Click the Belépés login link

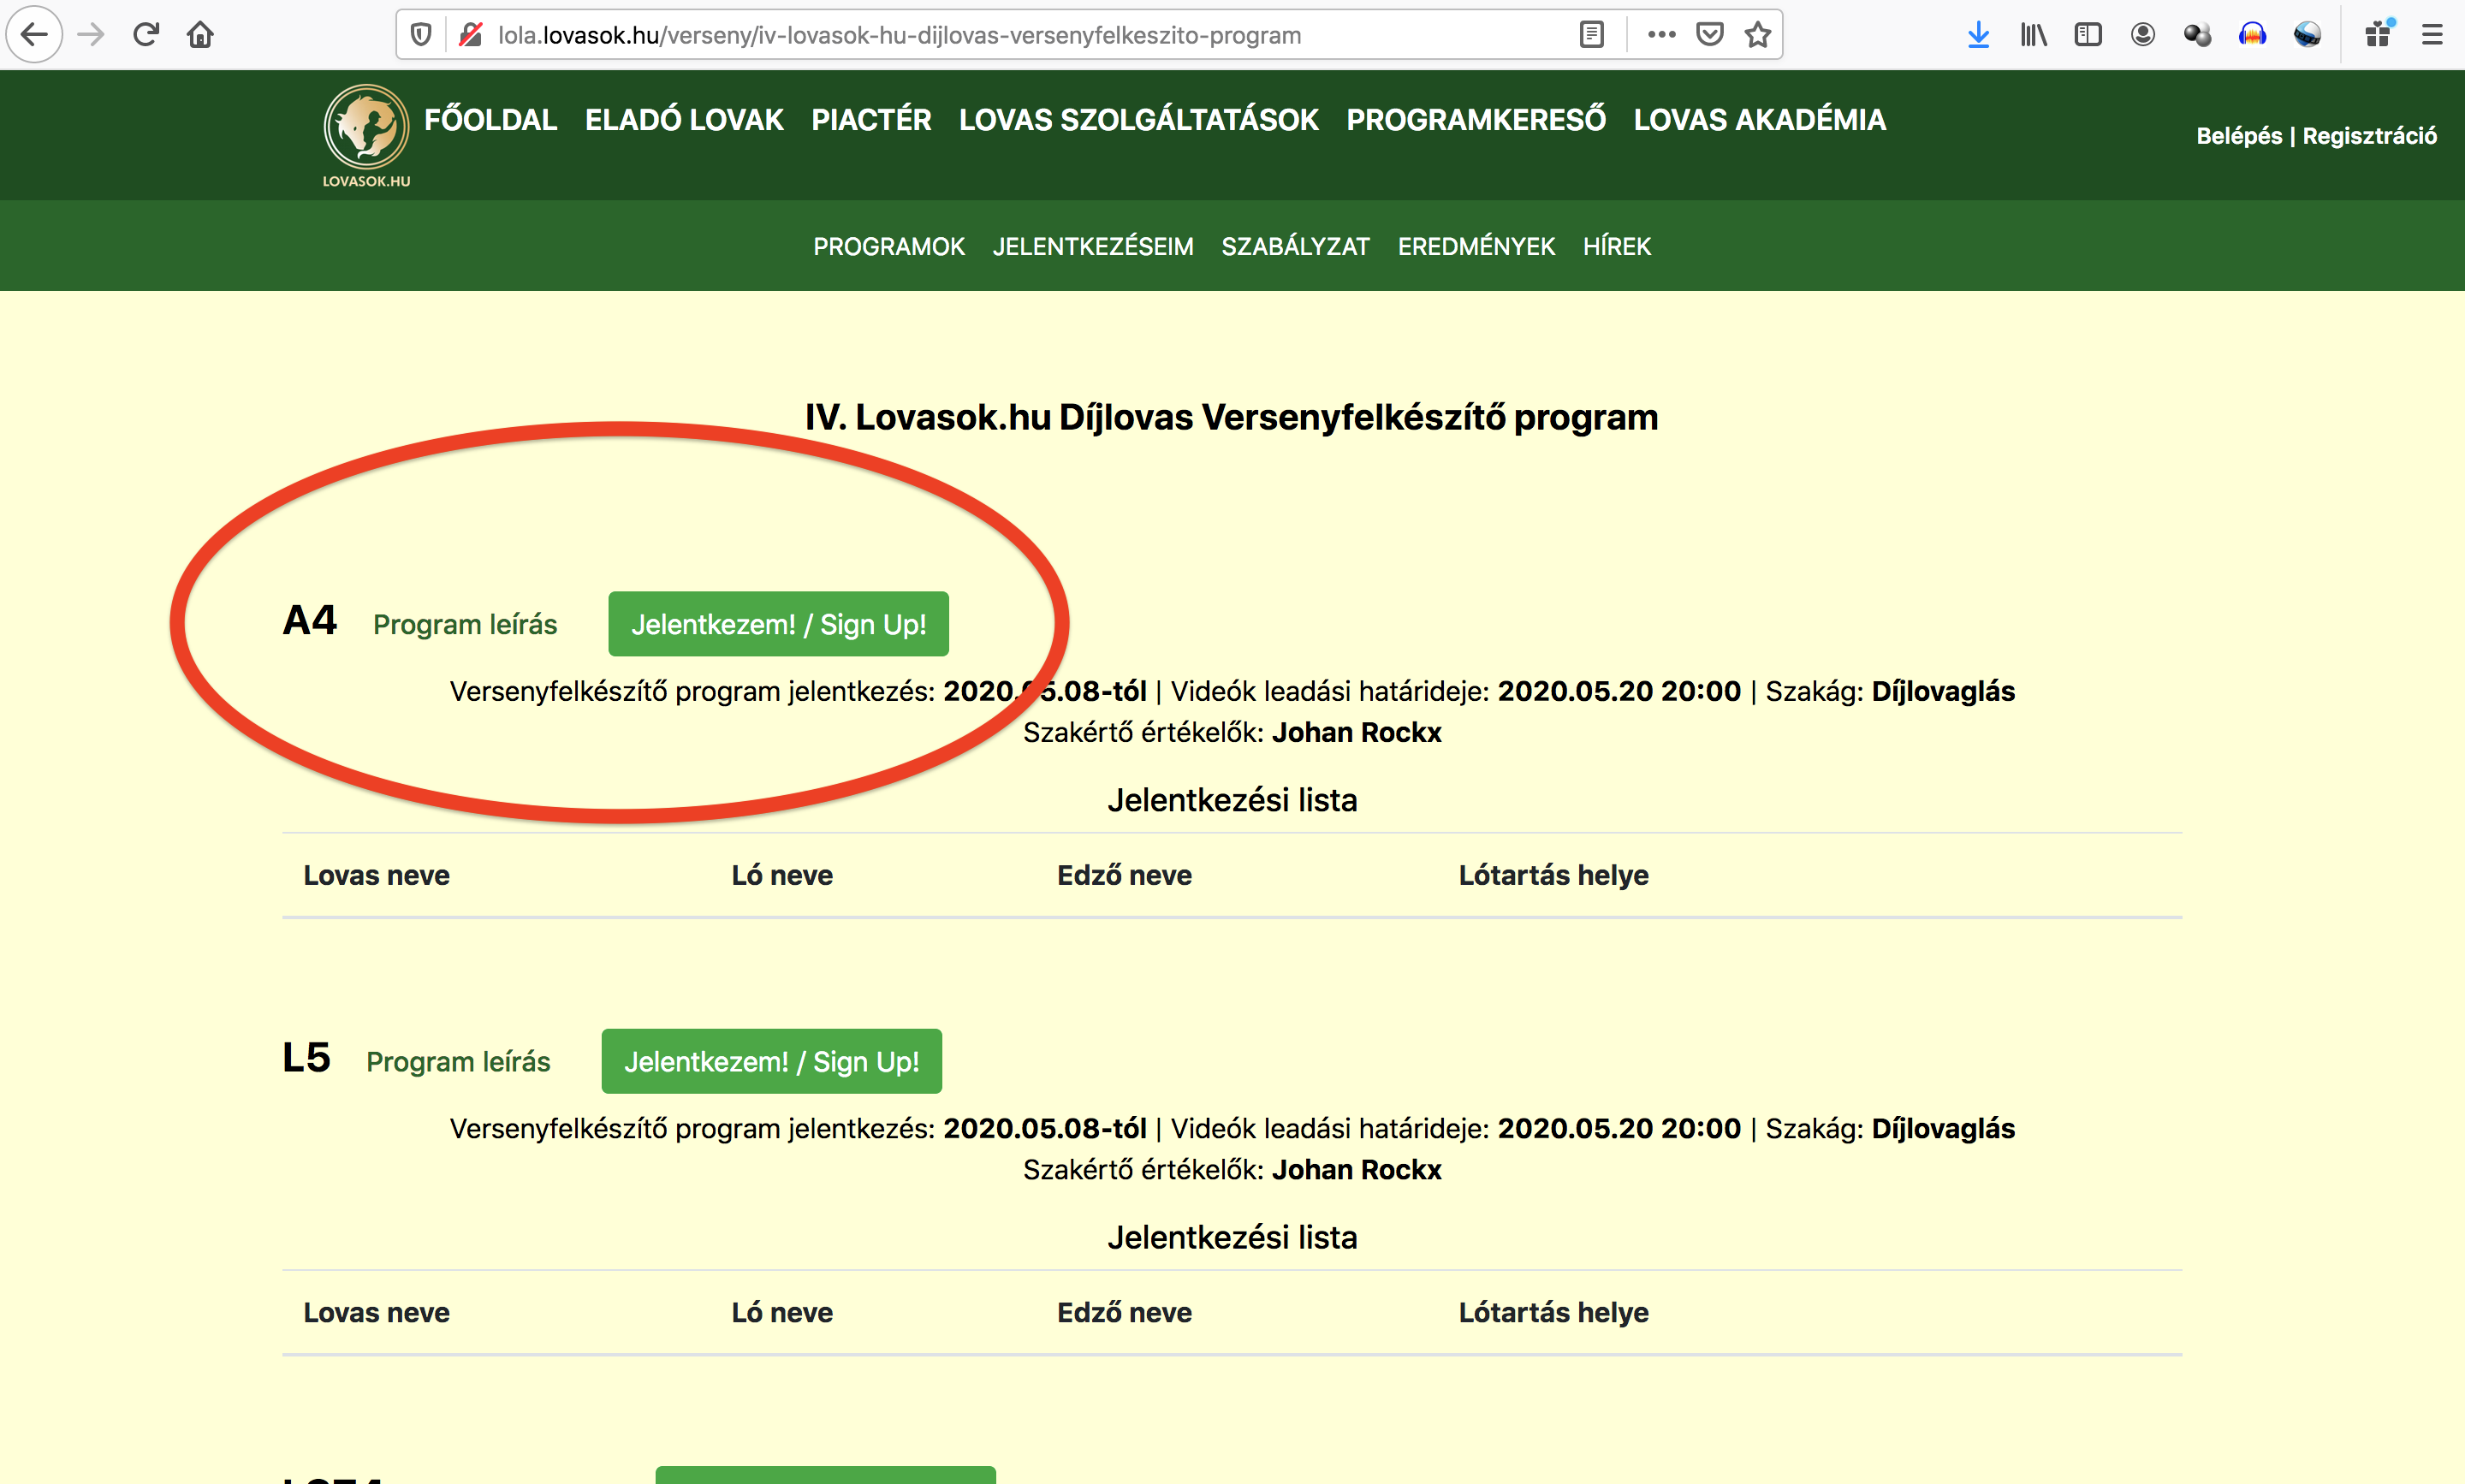pyautogui.click(x=2239, y=136)
